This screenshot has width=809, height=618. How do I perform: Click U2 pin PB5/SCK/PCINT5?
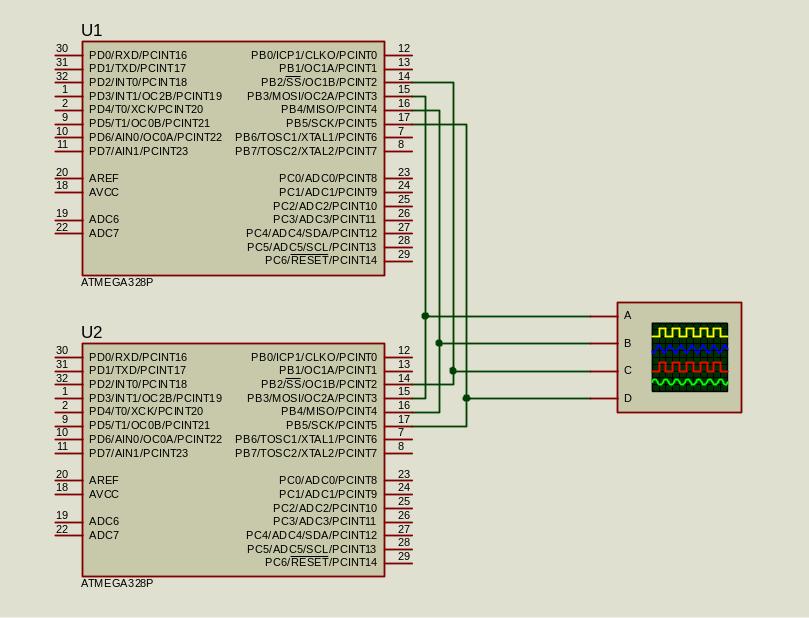332,426
